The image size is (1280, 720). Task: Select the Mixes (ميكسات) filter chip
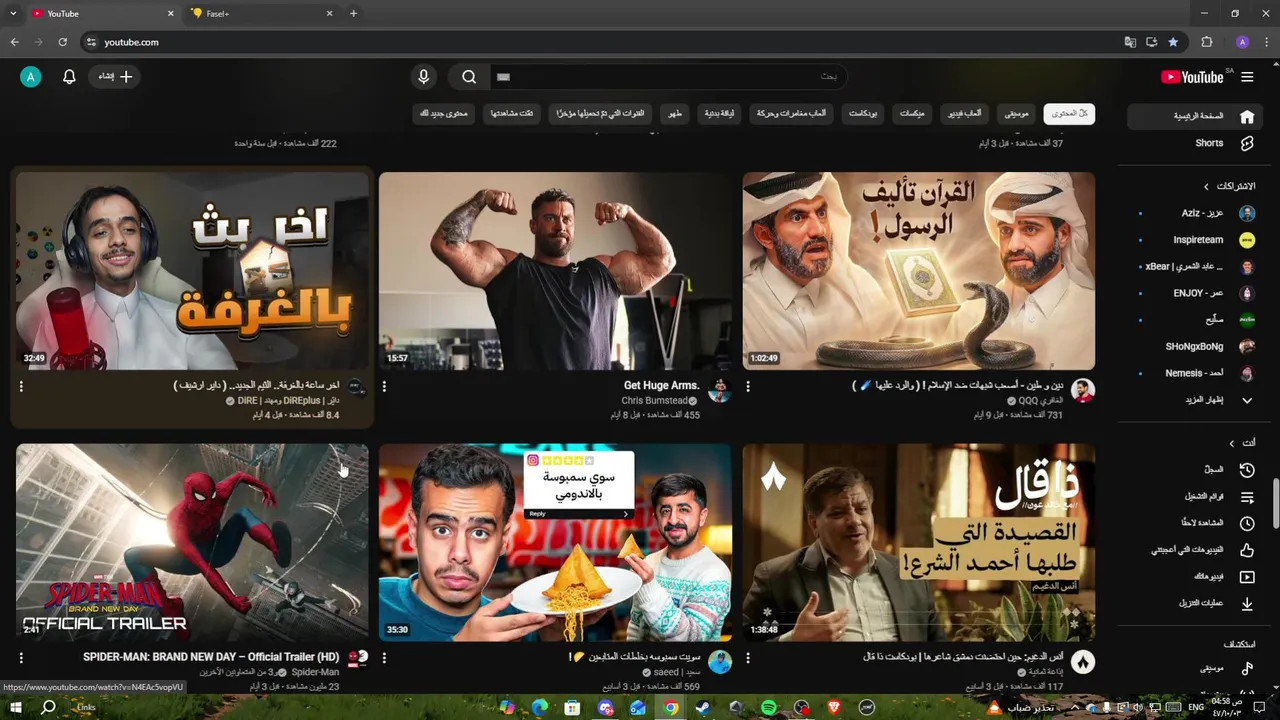(x=912, y=114)
